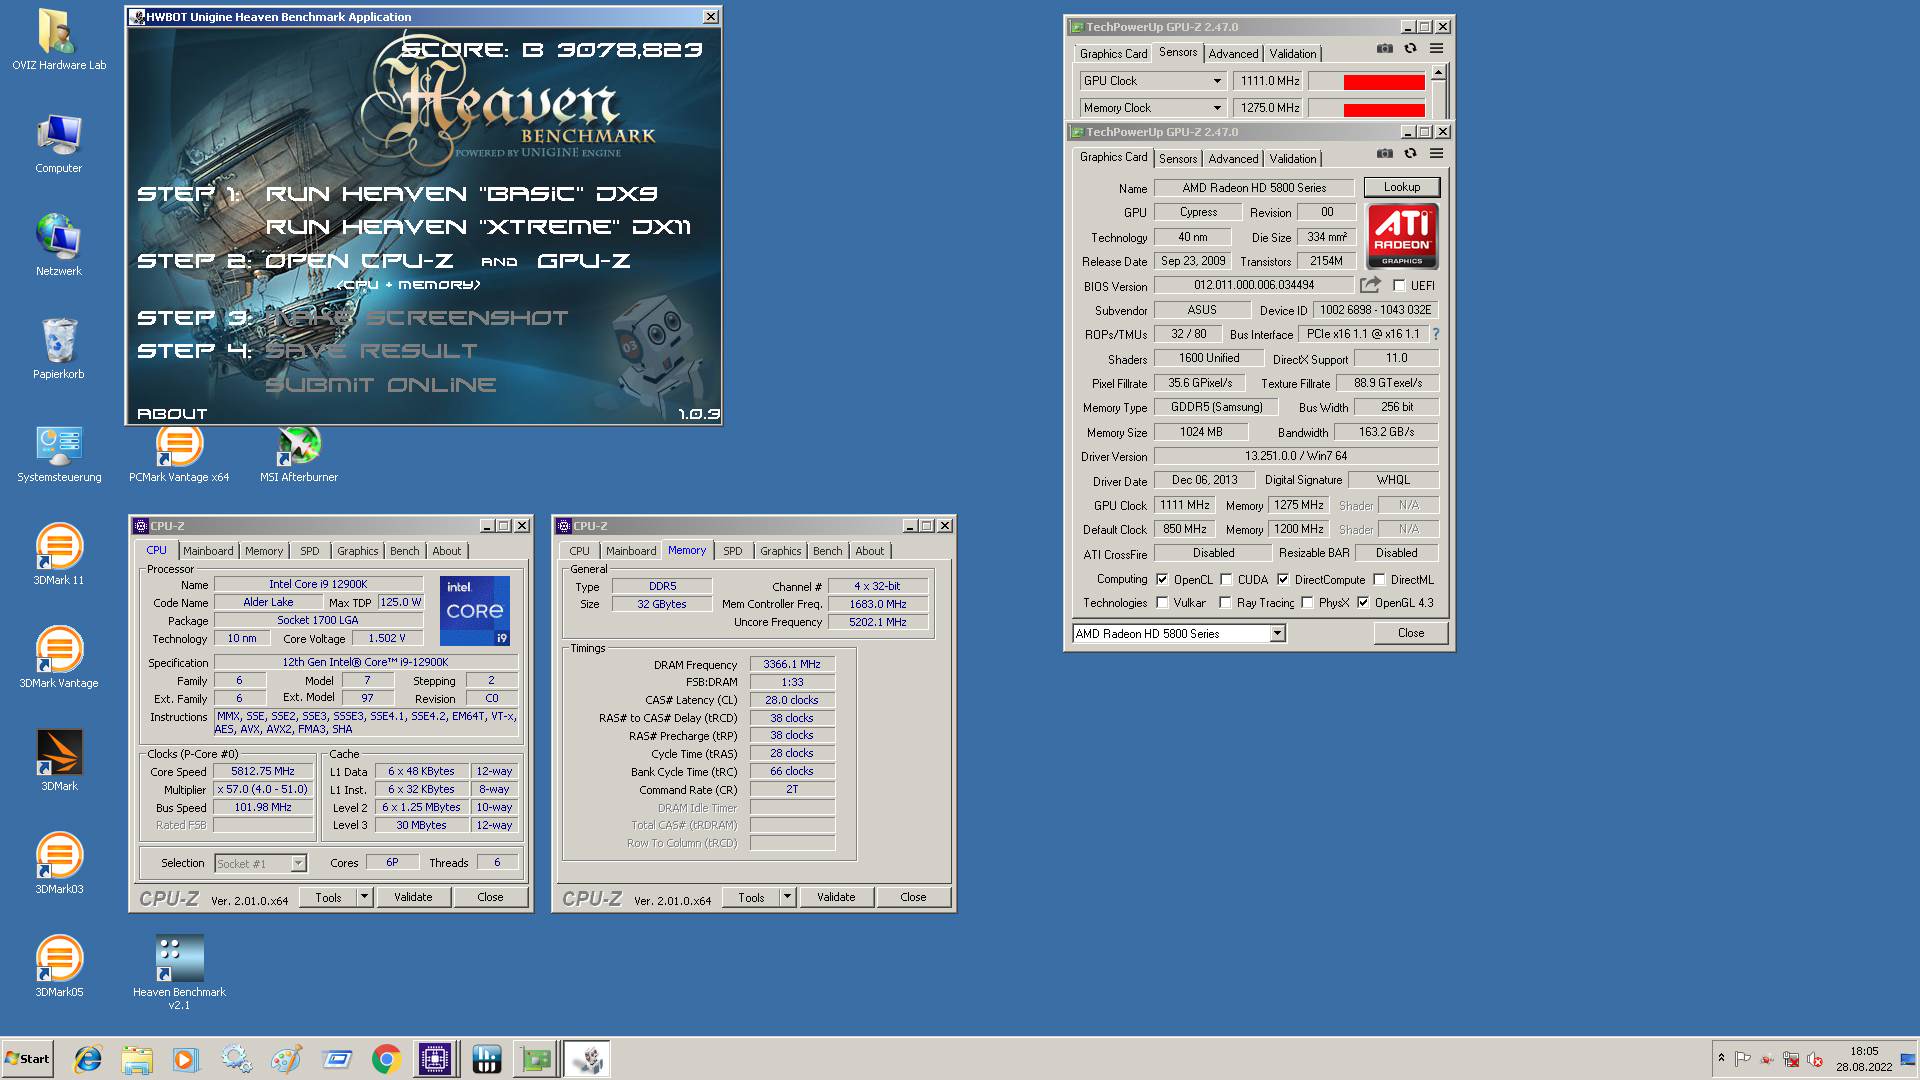
Task: Open Validation tab in GPU-Z Sensors window
Action: click(1293, 54)
